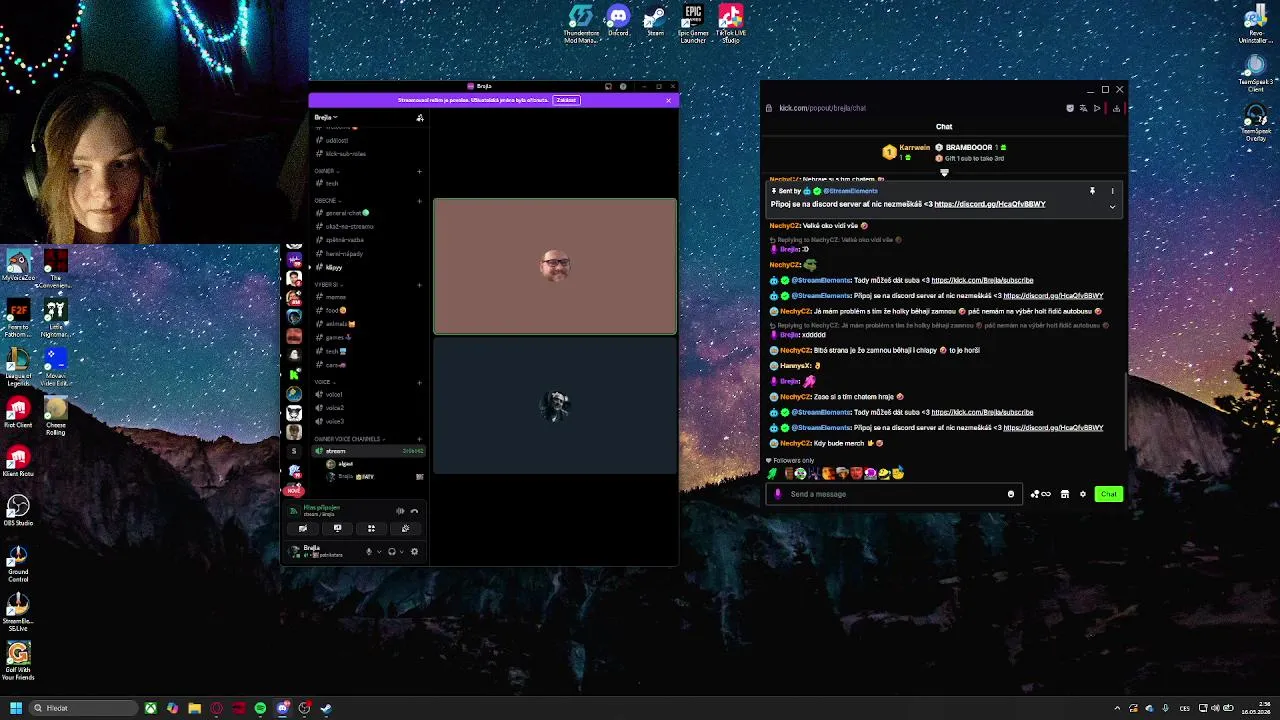Collapse the Kick chat leaderboard arrow

(x=944, y=172)
